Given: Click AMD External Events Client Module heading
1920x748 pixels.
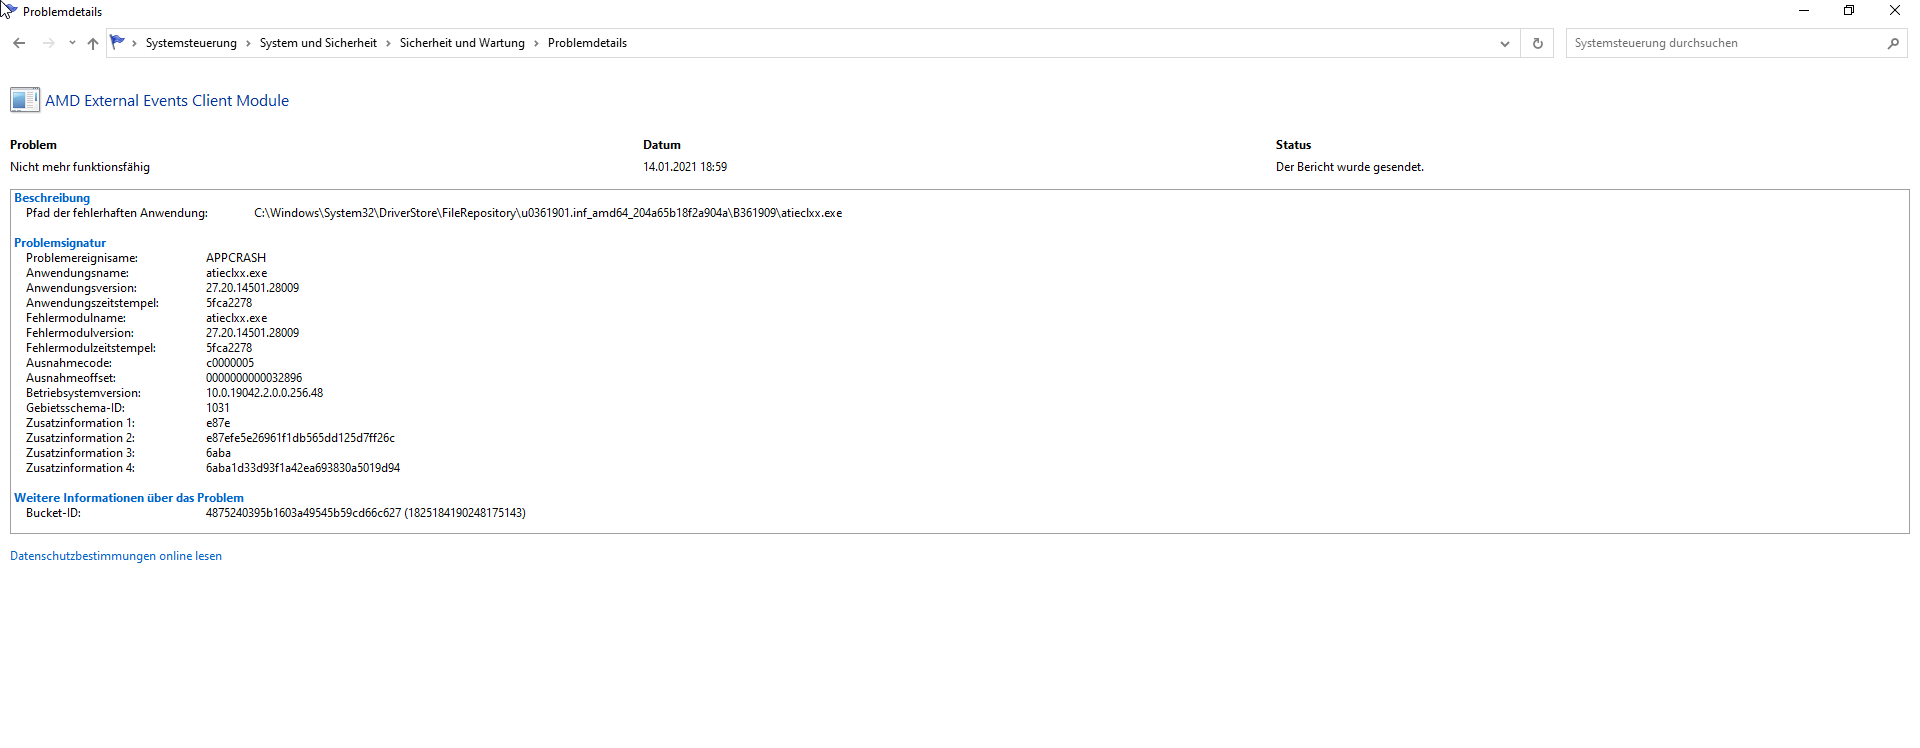Looking at the screenshot, I should pyautogui.click(x=167, y=101).
